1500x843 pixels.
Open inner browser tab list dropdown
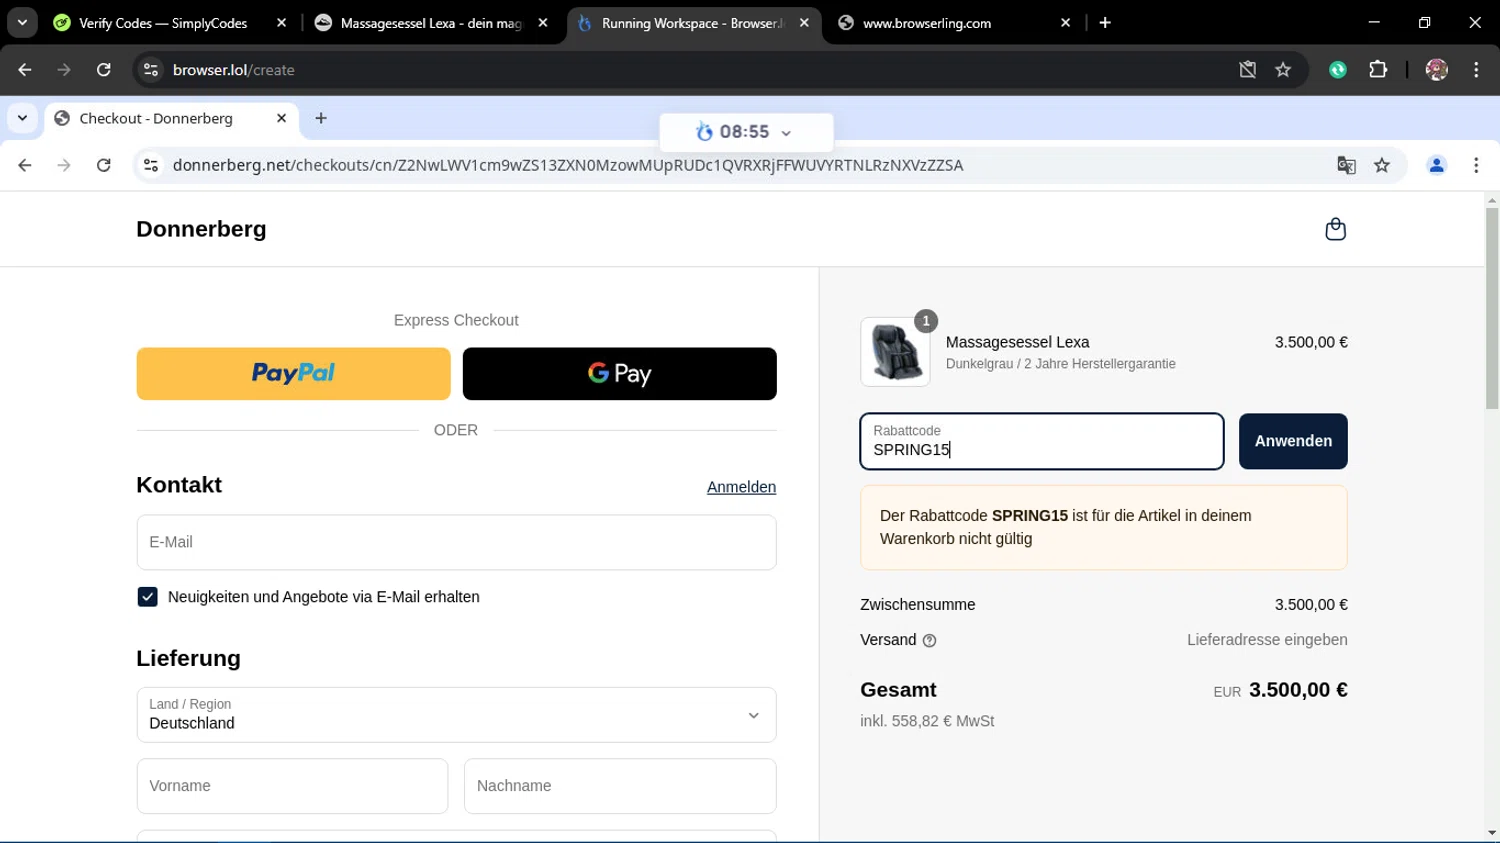22,118
